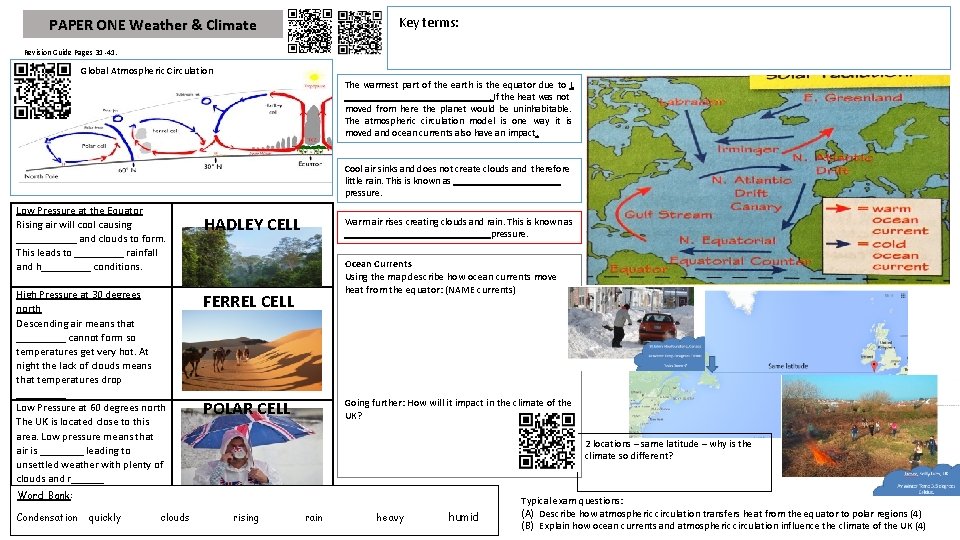The image size is (960, 540).
Task: Click the Going further question text
Action: 457,409
